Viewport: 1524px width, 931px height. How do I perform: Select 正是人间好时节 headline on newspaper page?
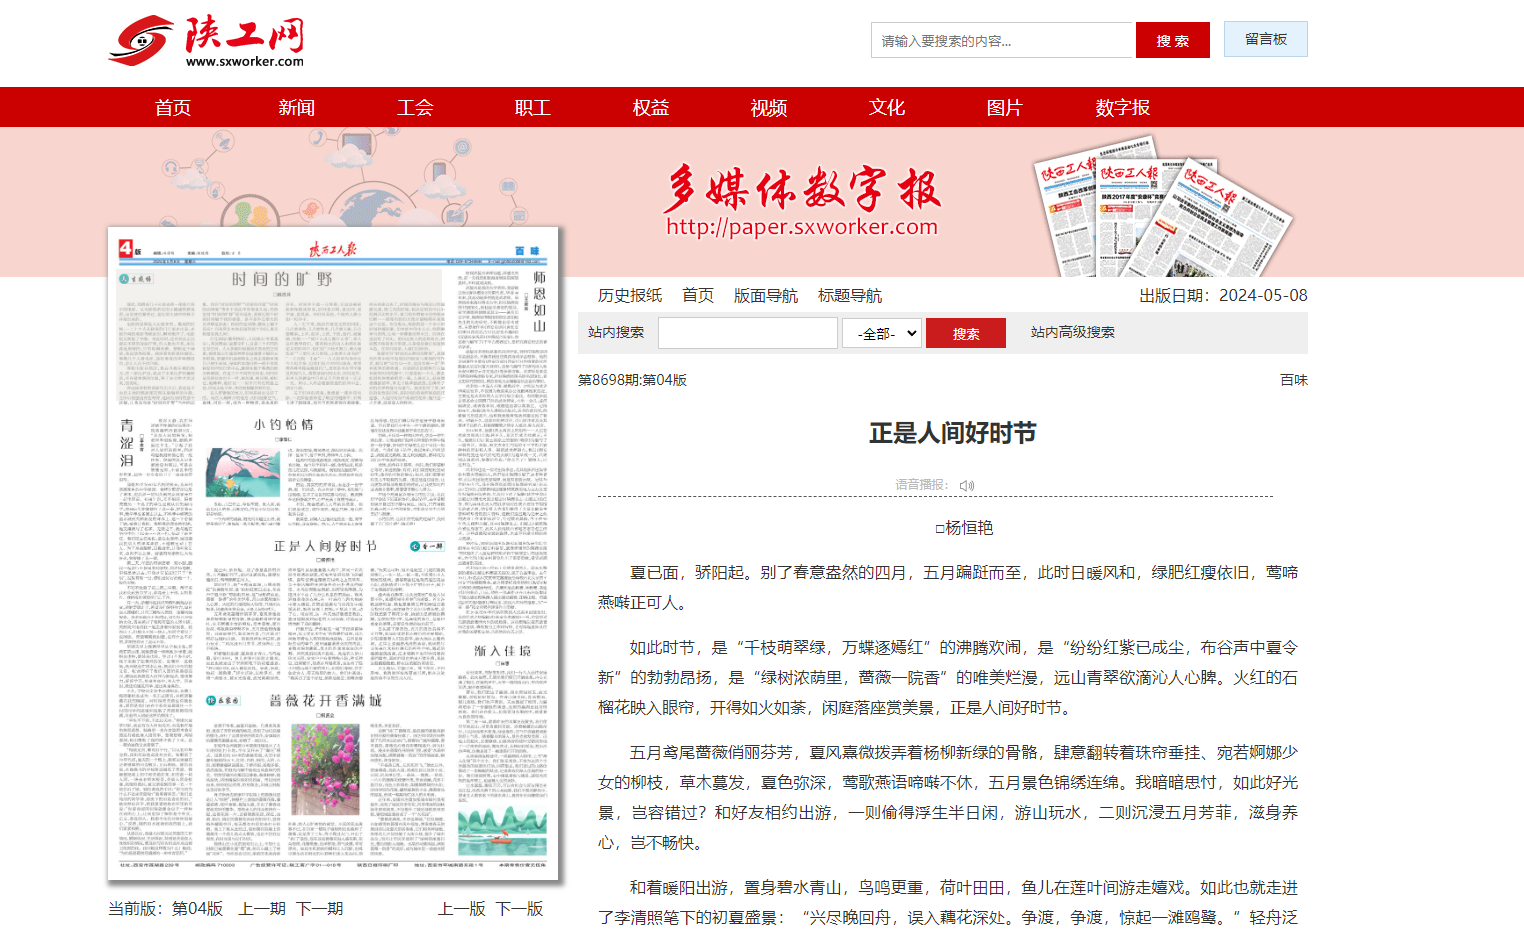tap(326, 546)
